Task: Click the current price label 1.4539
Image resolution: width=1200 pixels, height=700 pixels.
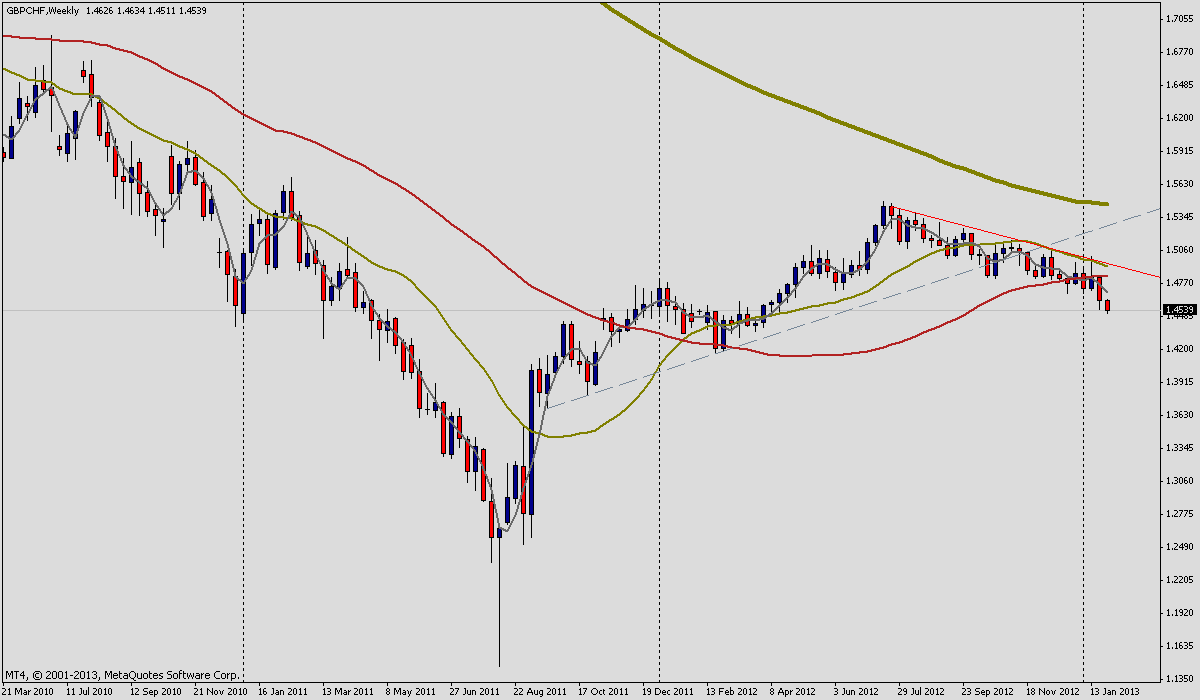Action: (1180, 310)
